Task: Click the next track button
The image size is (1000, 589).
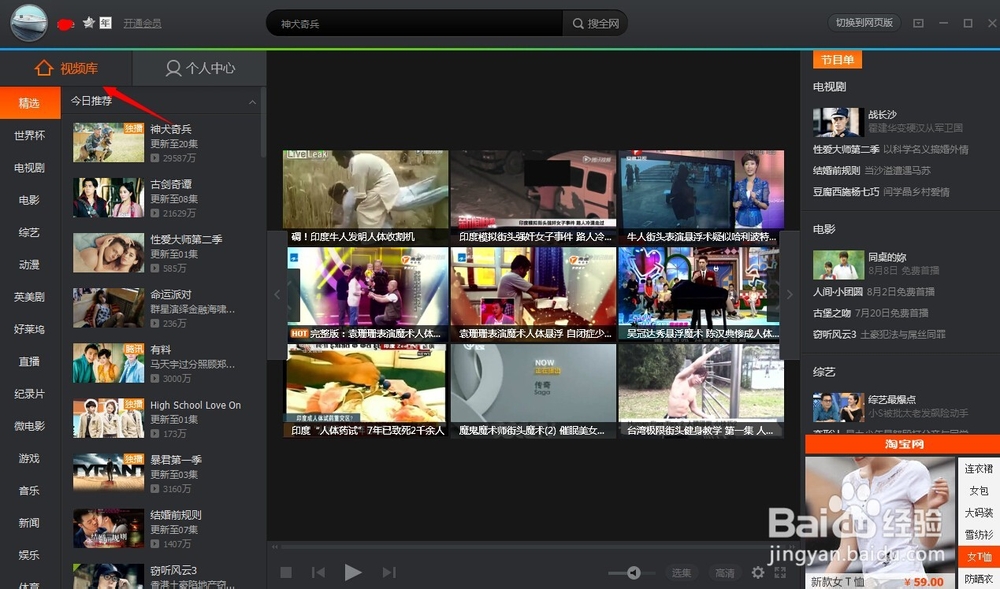Action: tap(389, 572)
